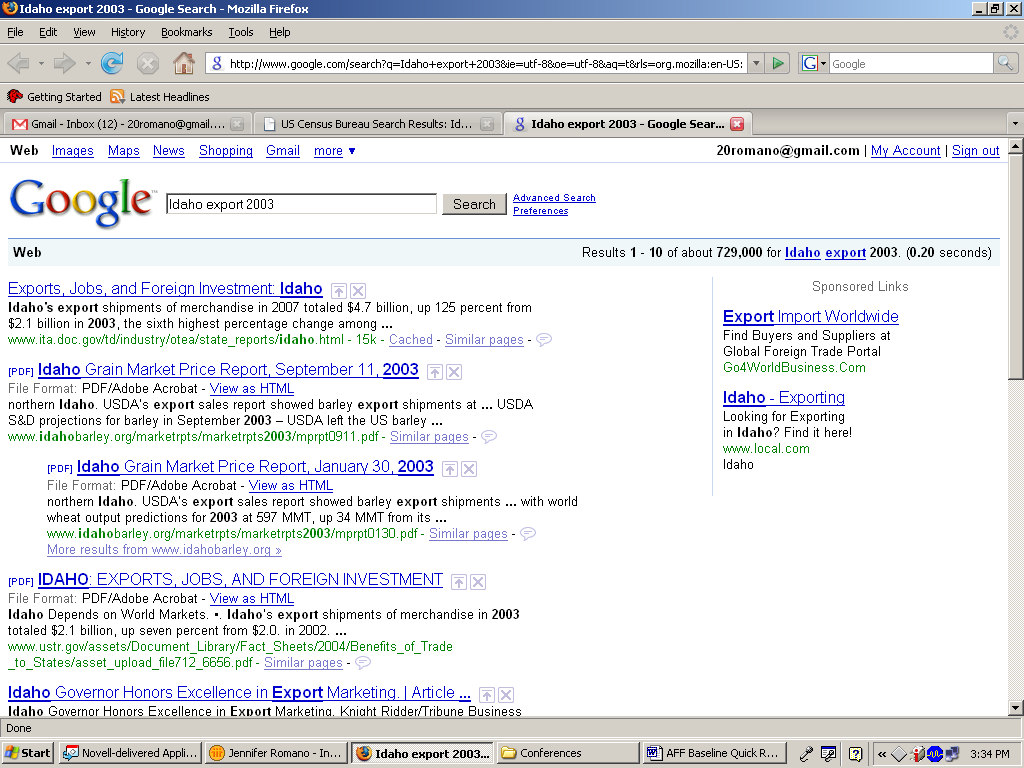Click the vertical scrollbar down arrow
1024x768 pixels.
[x=1015, y=707]
